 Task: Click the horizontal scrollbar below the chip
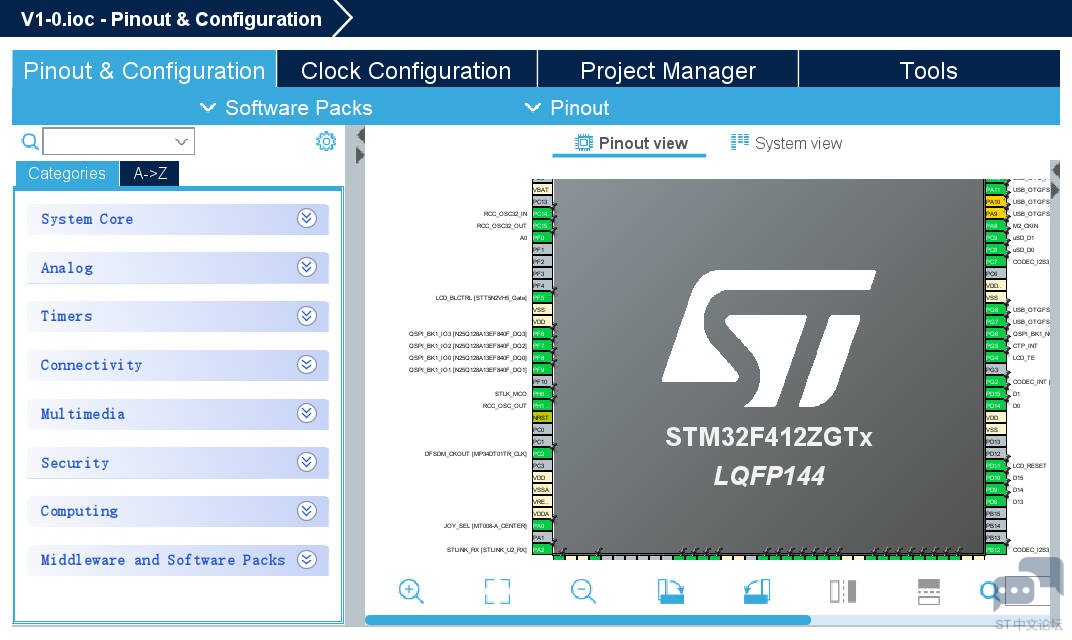point(588,620)
